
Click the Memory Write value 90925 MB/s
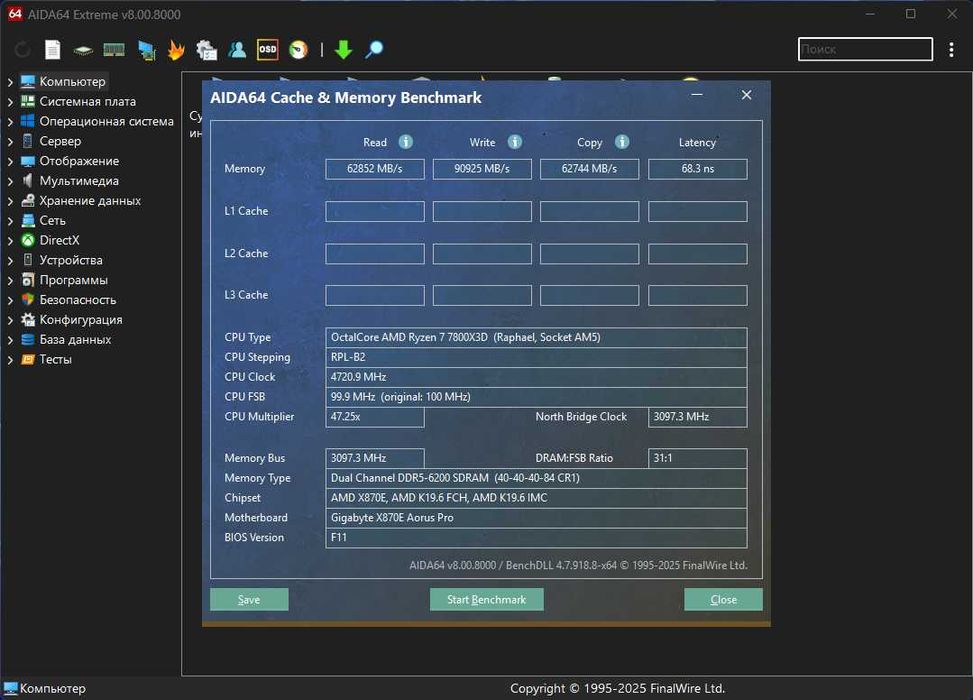pos(482,169)
